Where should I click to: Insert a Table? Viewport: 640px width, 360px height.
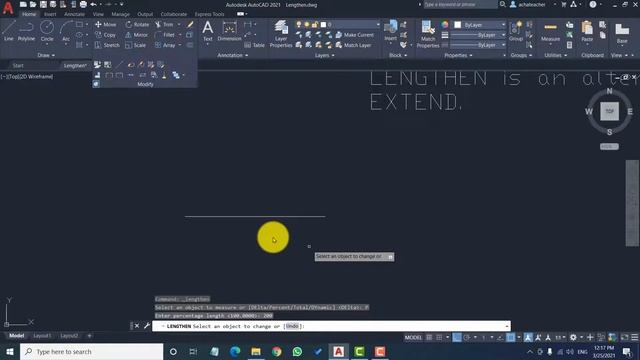pos(255,45)
